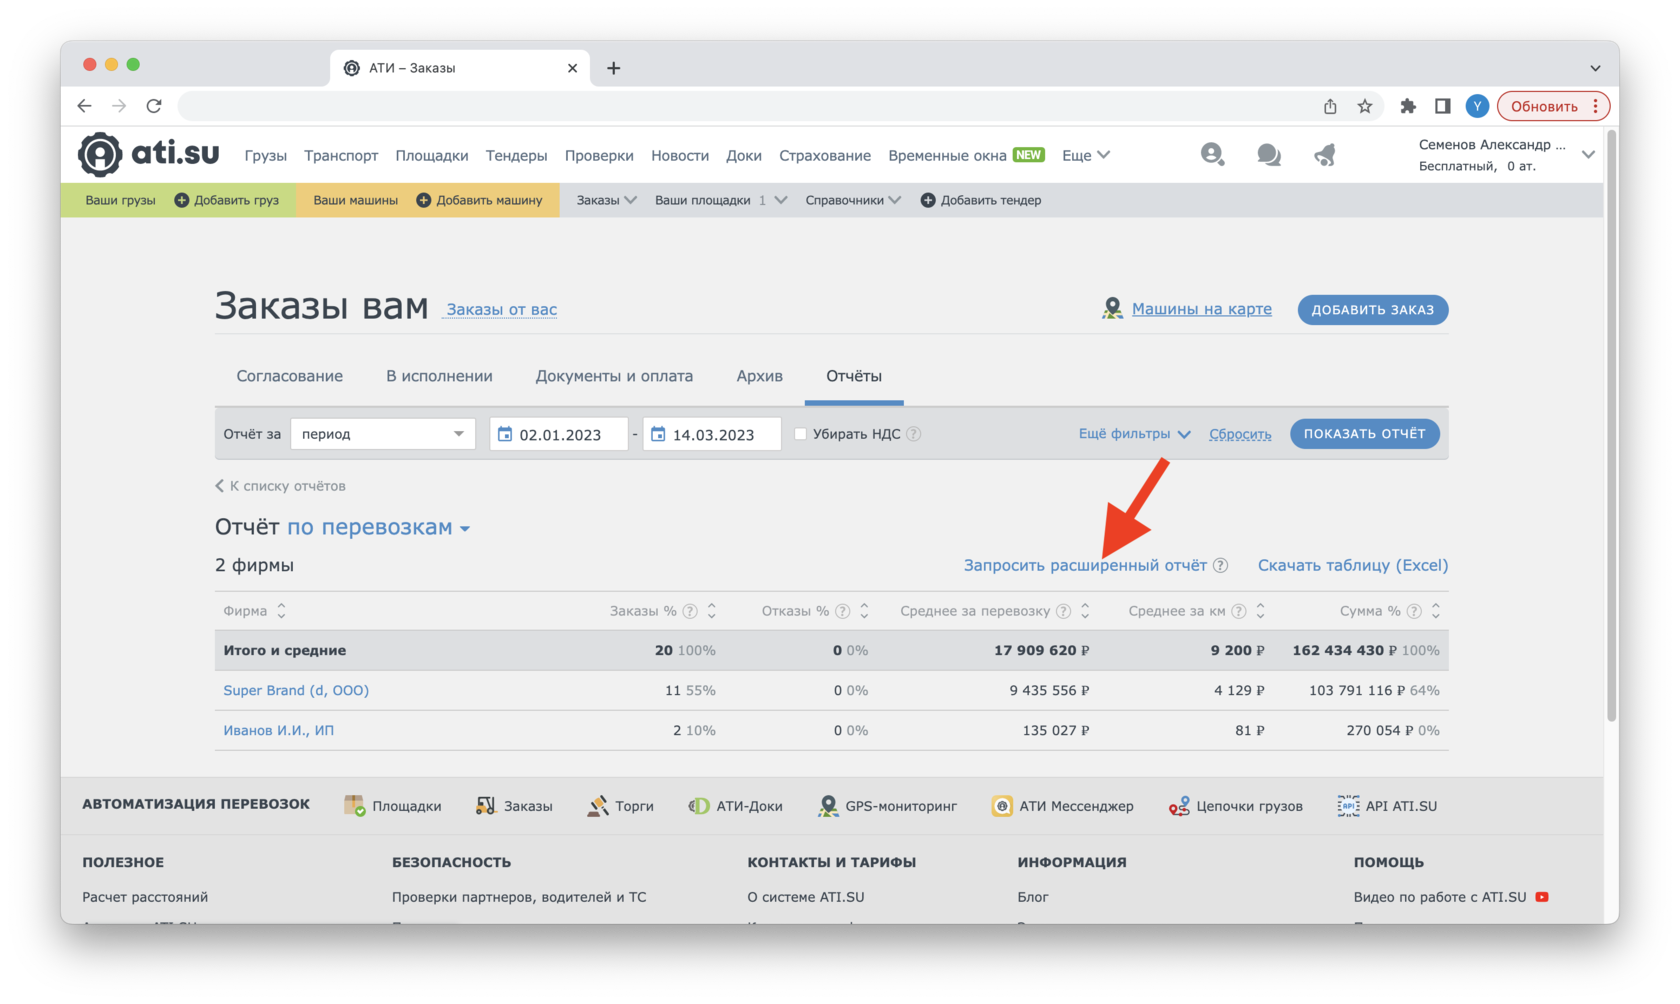Open Грузы in the top navigation

(x=266, y=155)
